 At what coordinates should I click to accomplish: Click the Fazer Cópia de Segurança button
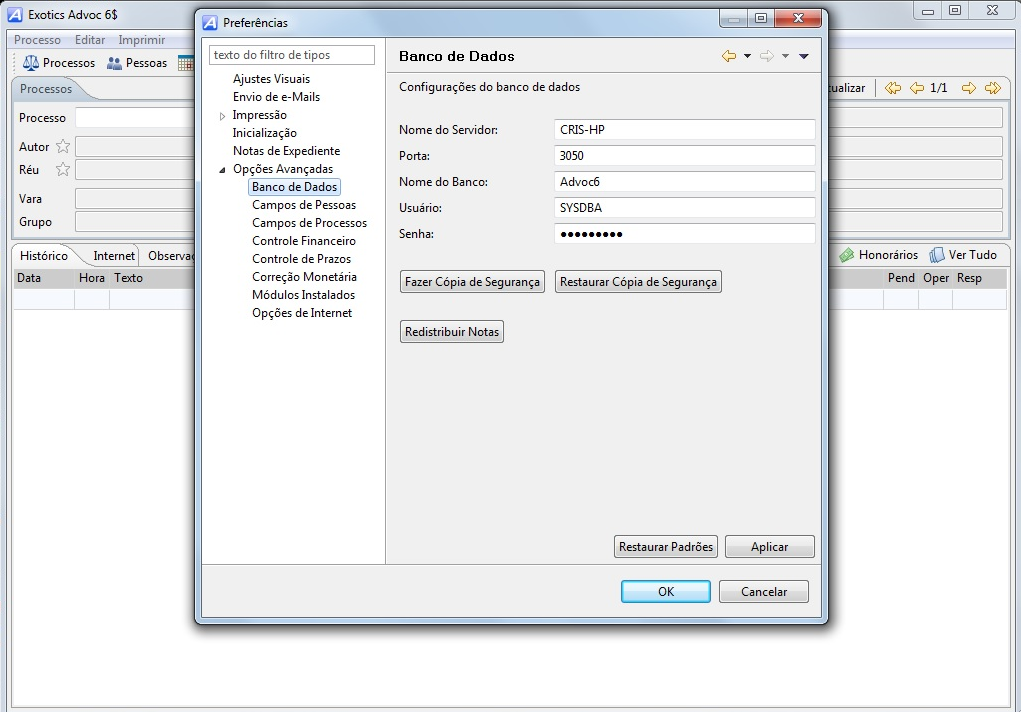coord(472,282)
